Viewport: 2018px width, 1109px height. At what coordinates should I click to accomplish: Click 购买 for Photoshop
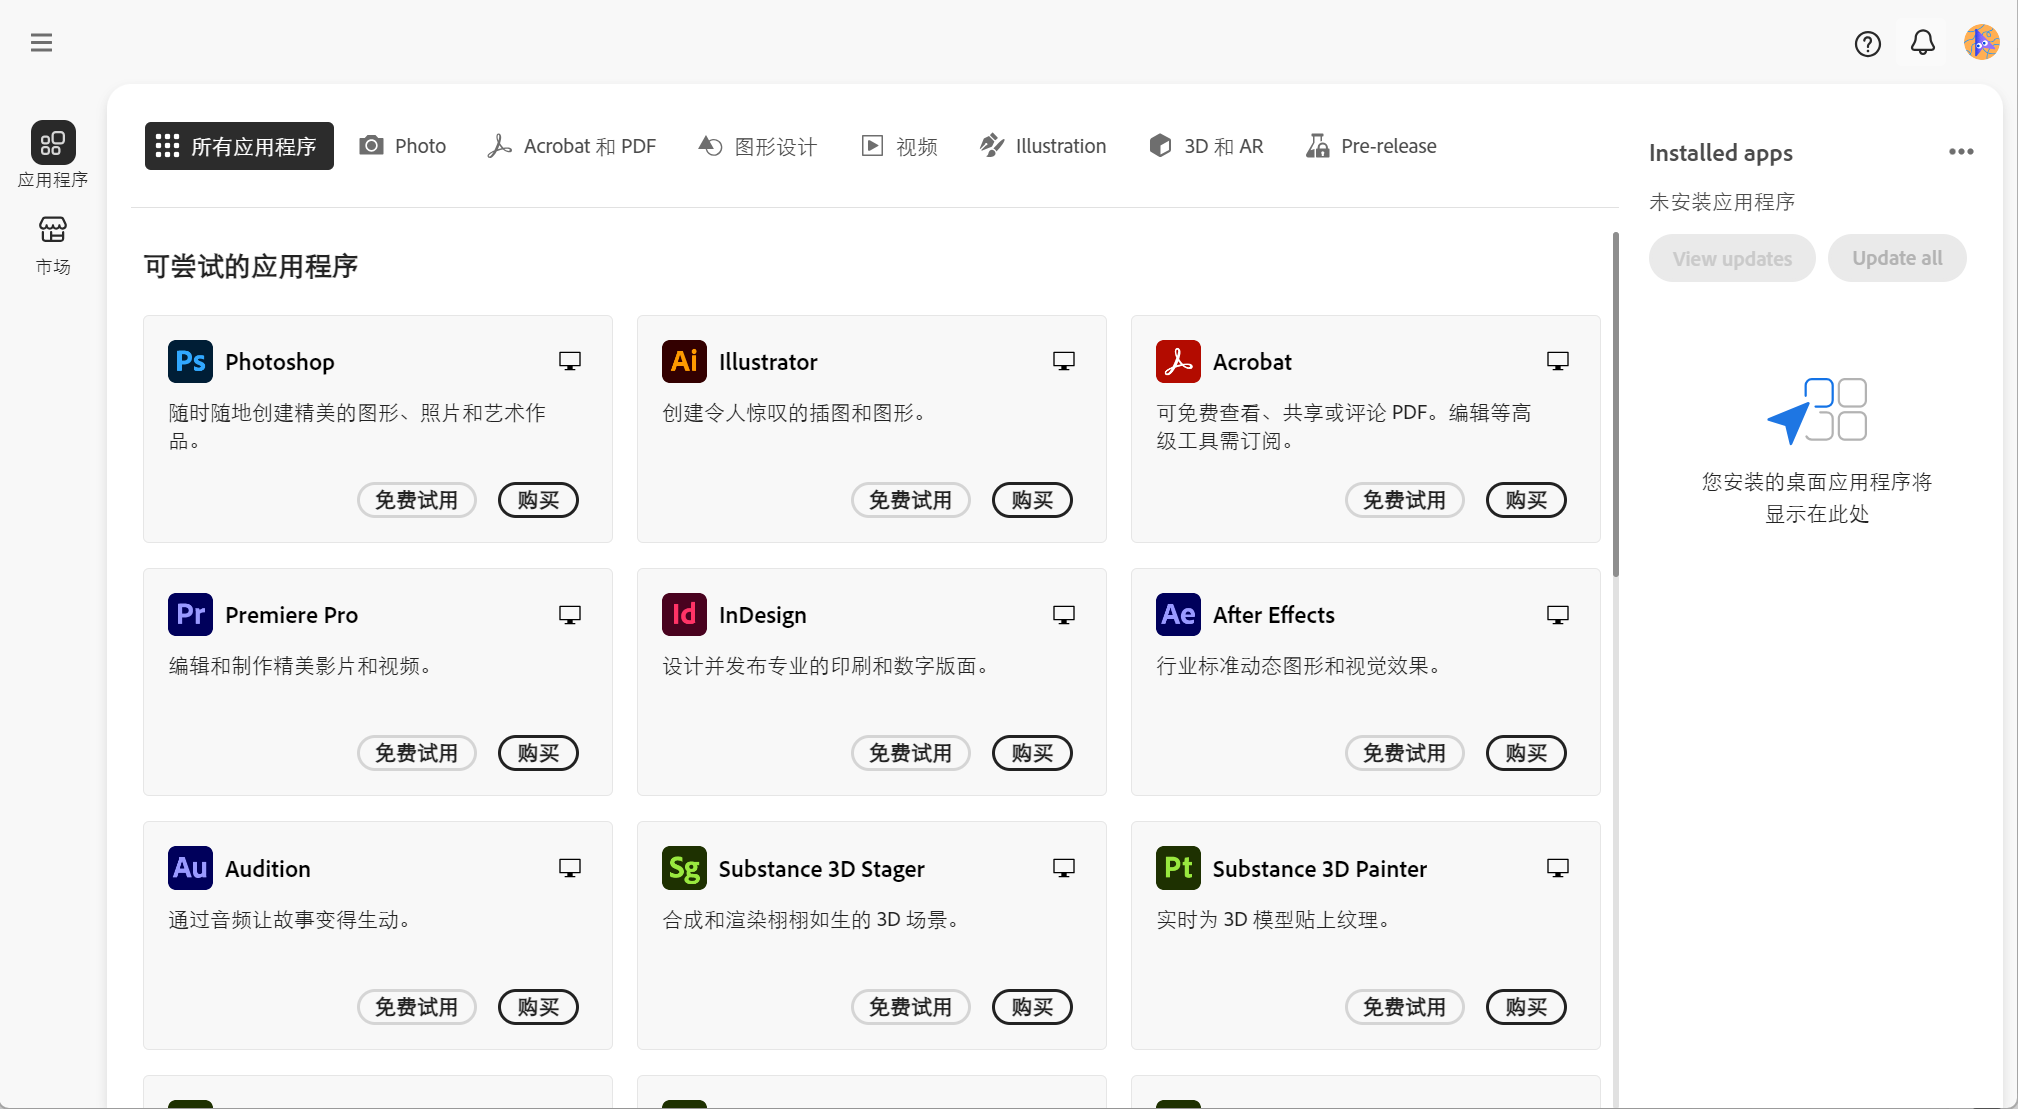coord(538,500)
